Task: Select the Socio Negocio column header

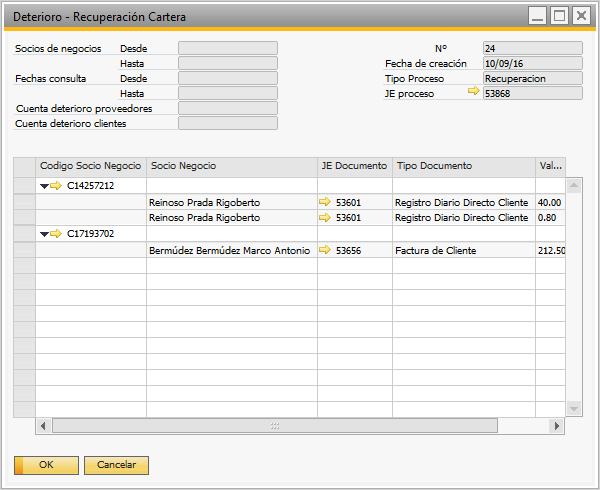Action: pos(231,166)
